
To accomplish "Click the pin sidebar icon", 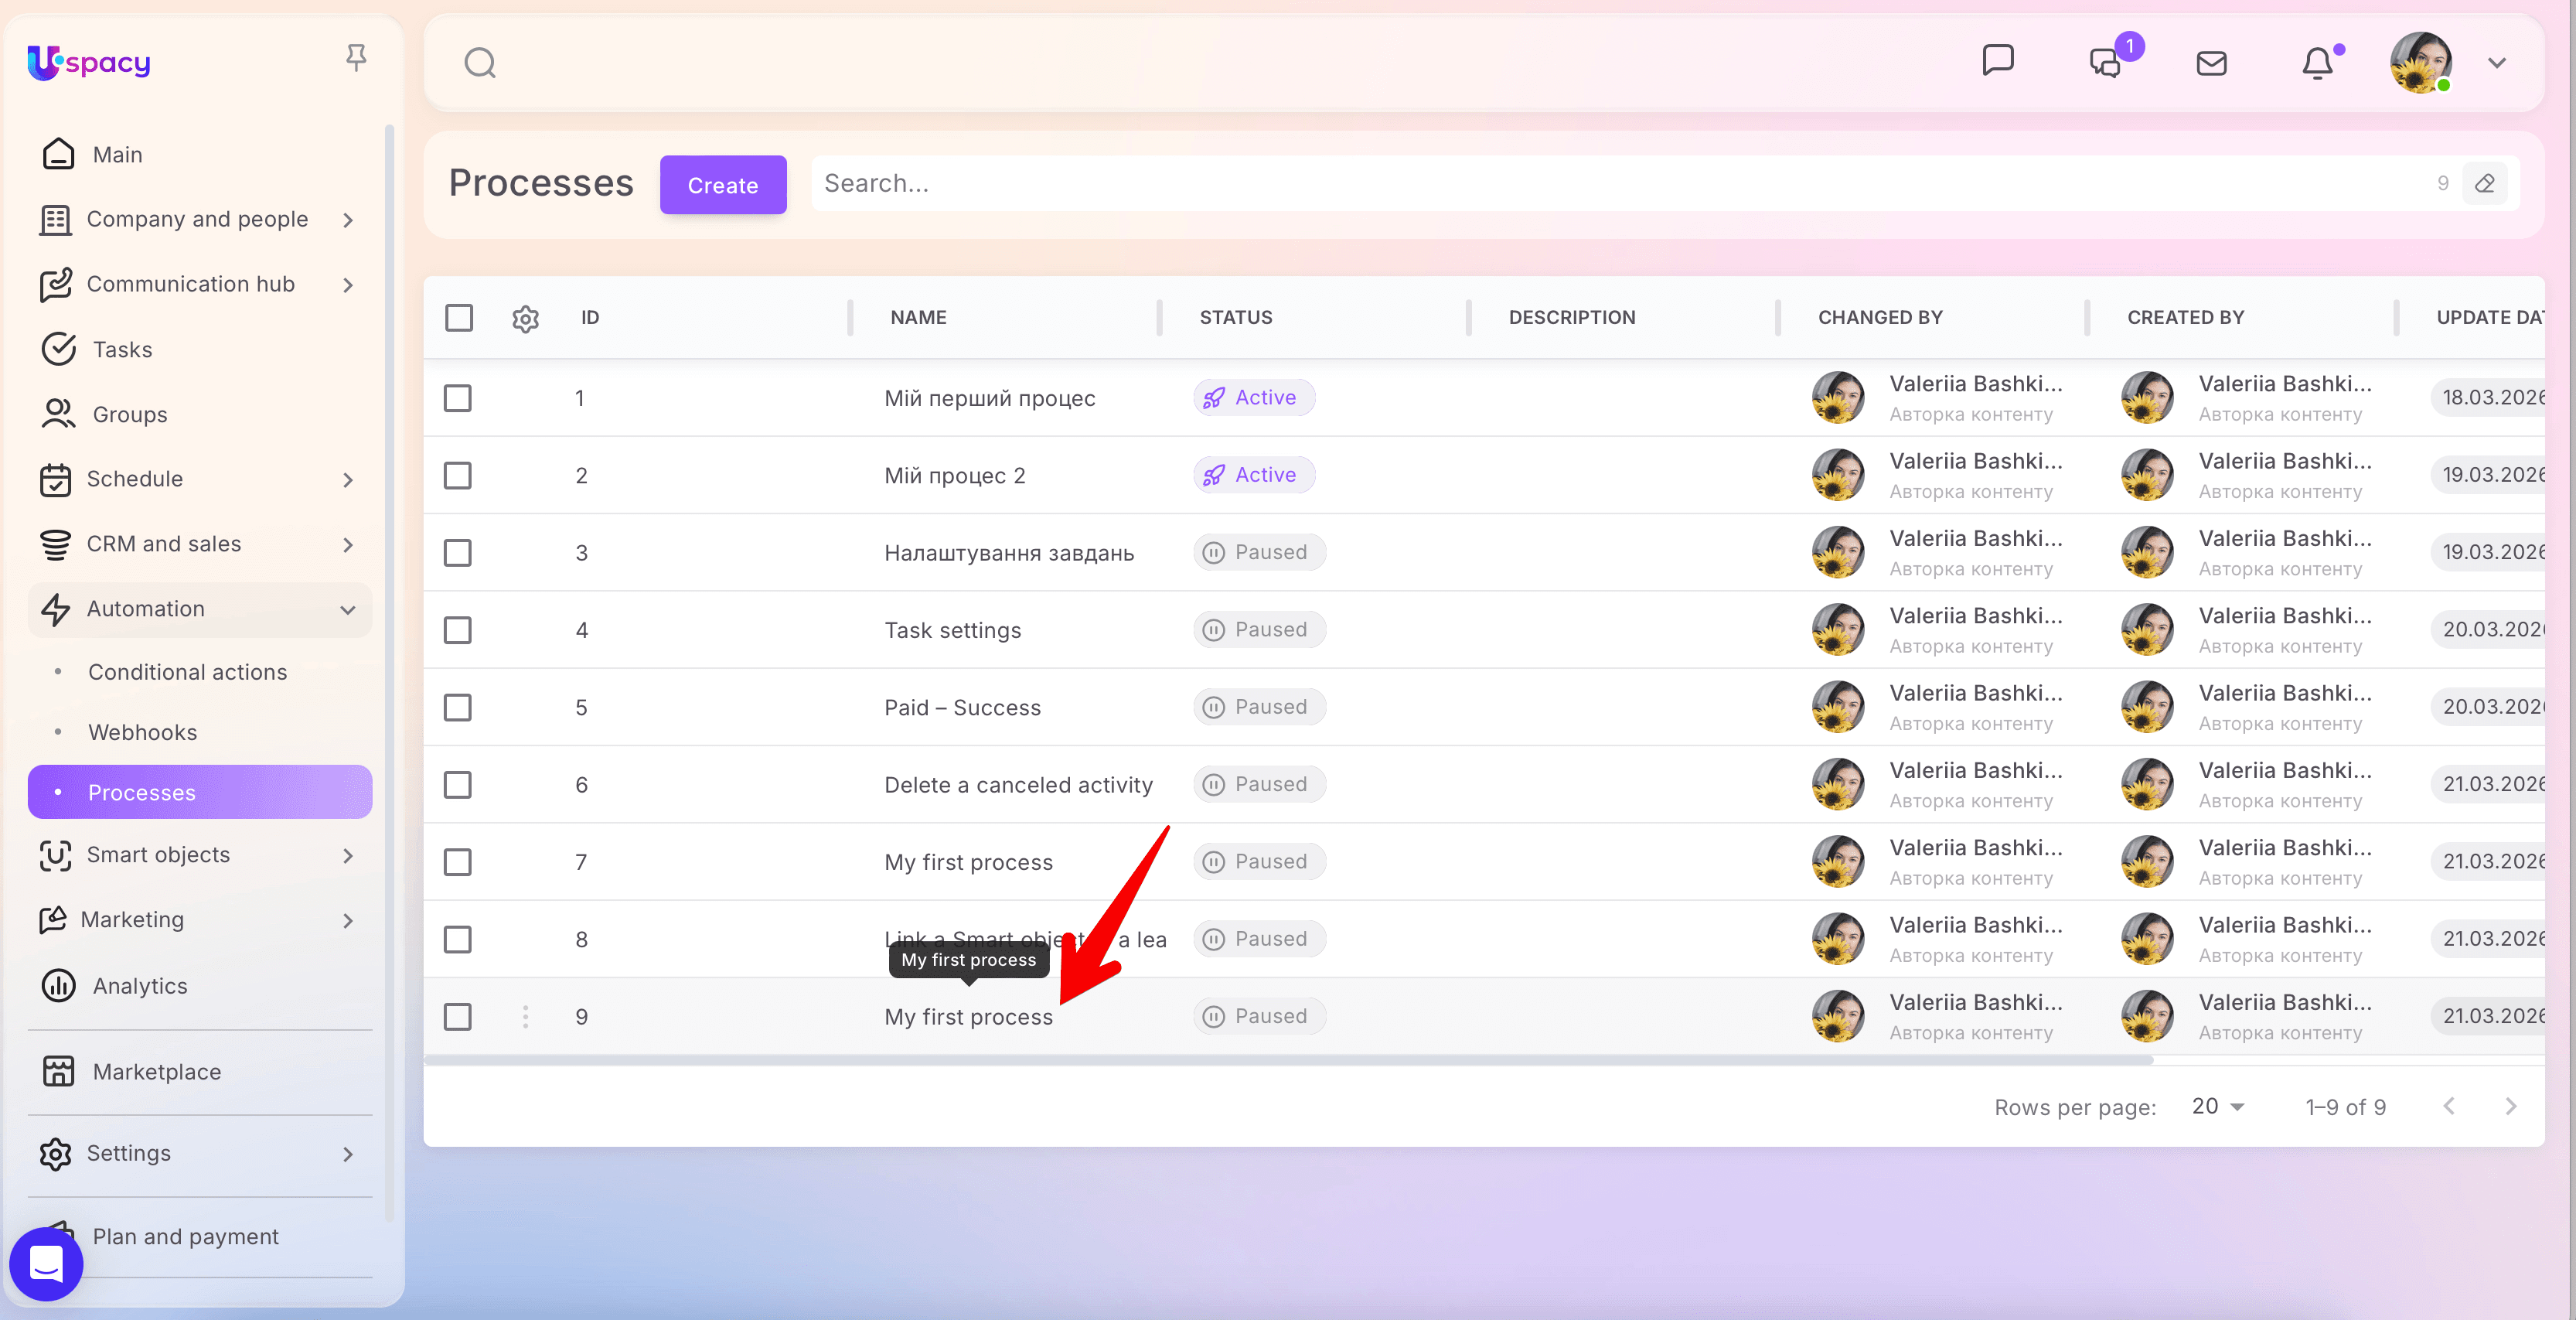I will 356,58.
